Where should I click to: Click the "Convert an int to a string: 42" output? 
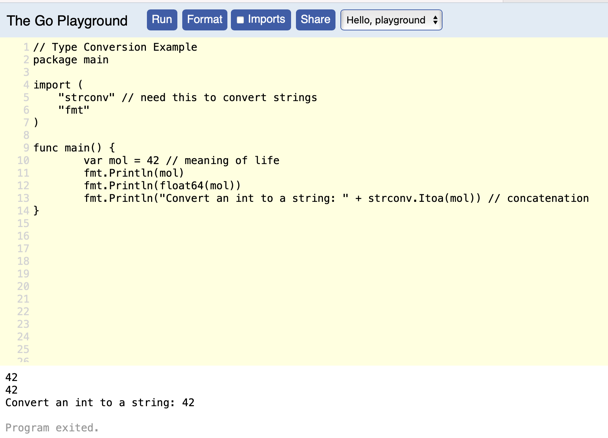[x=100, y=403]
